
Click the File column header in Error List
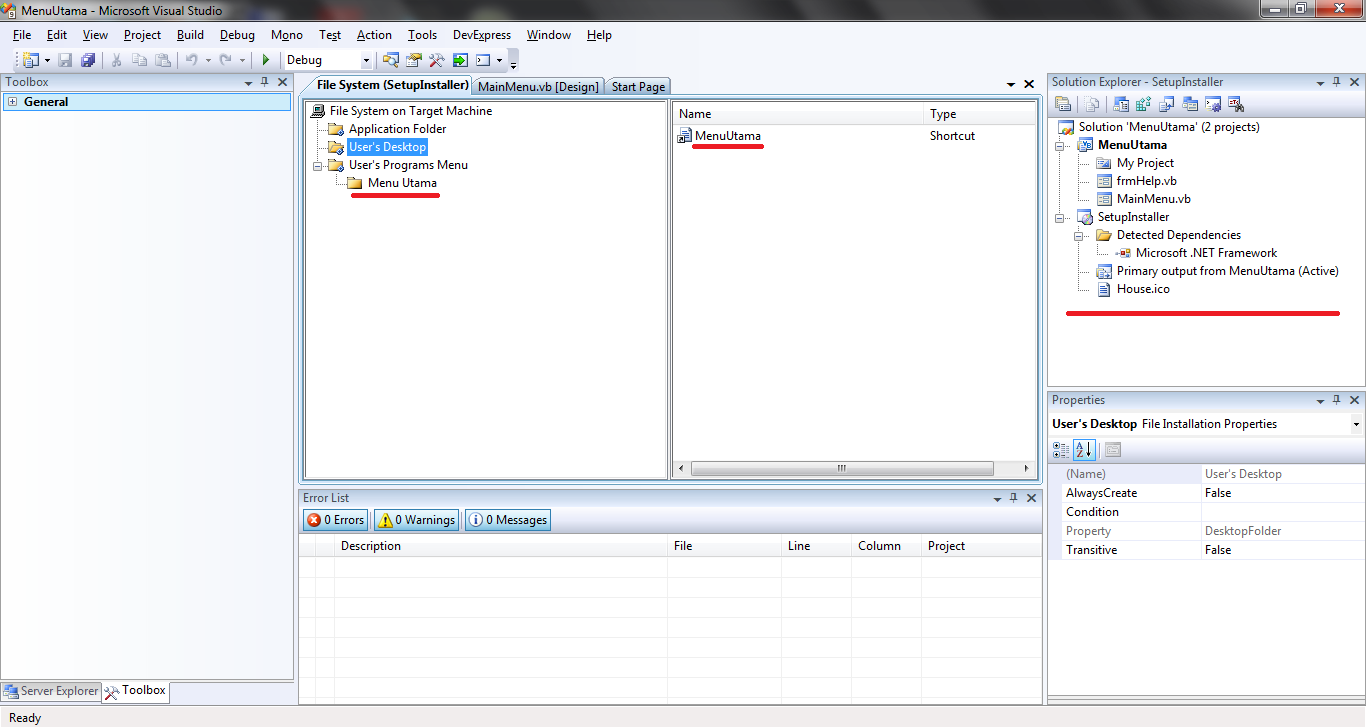[724, 546]
